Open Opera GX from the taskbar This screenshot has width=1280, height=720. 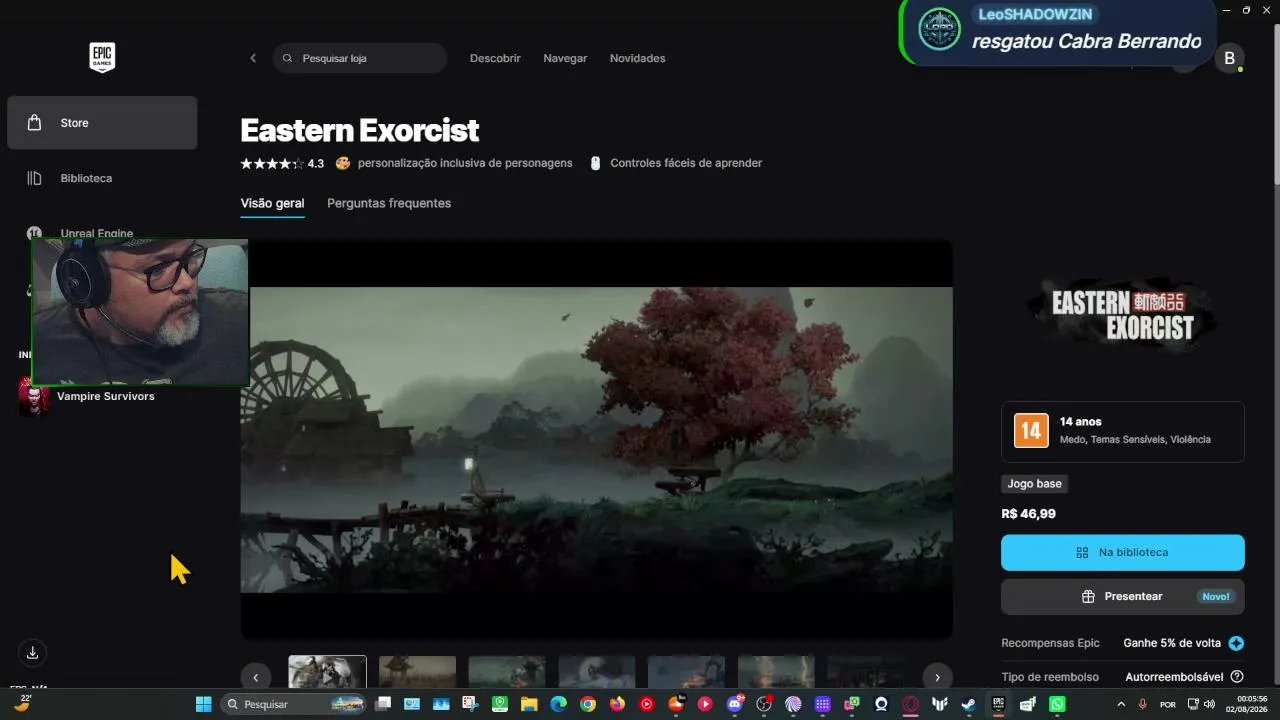coord(910,704)
